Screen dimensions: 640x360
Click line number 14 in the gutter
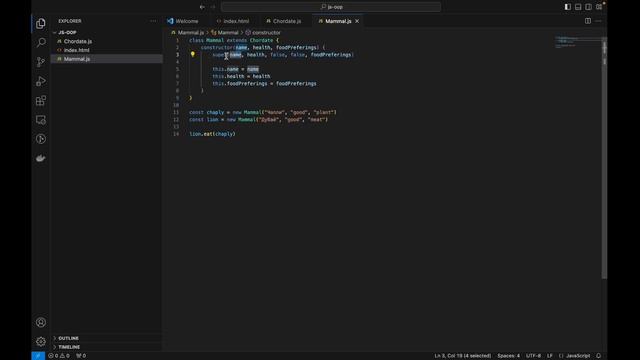pos(176,134)
